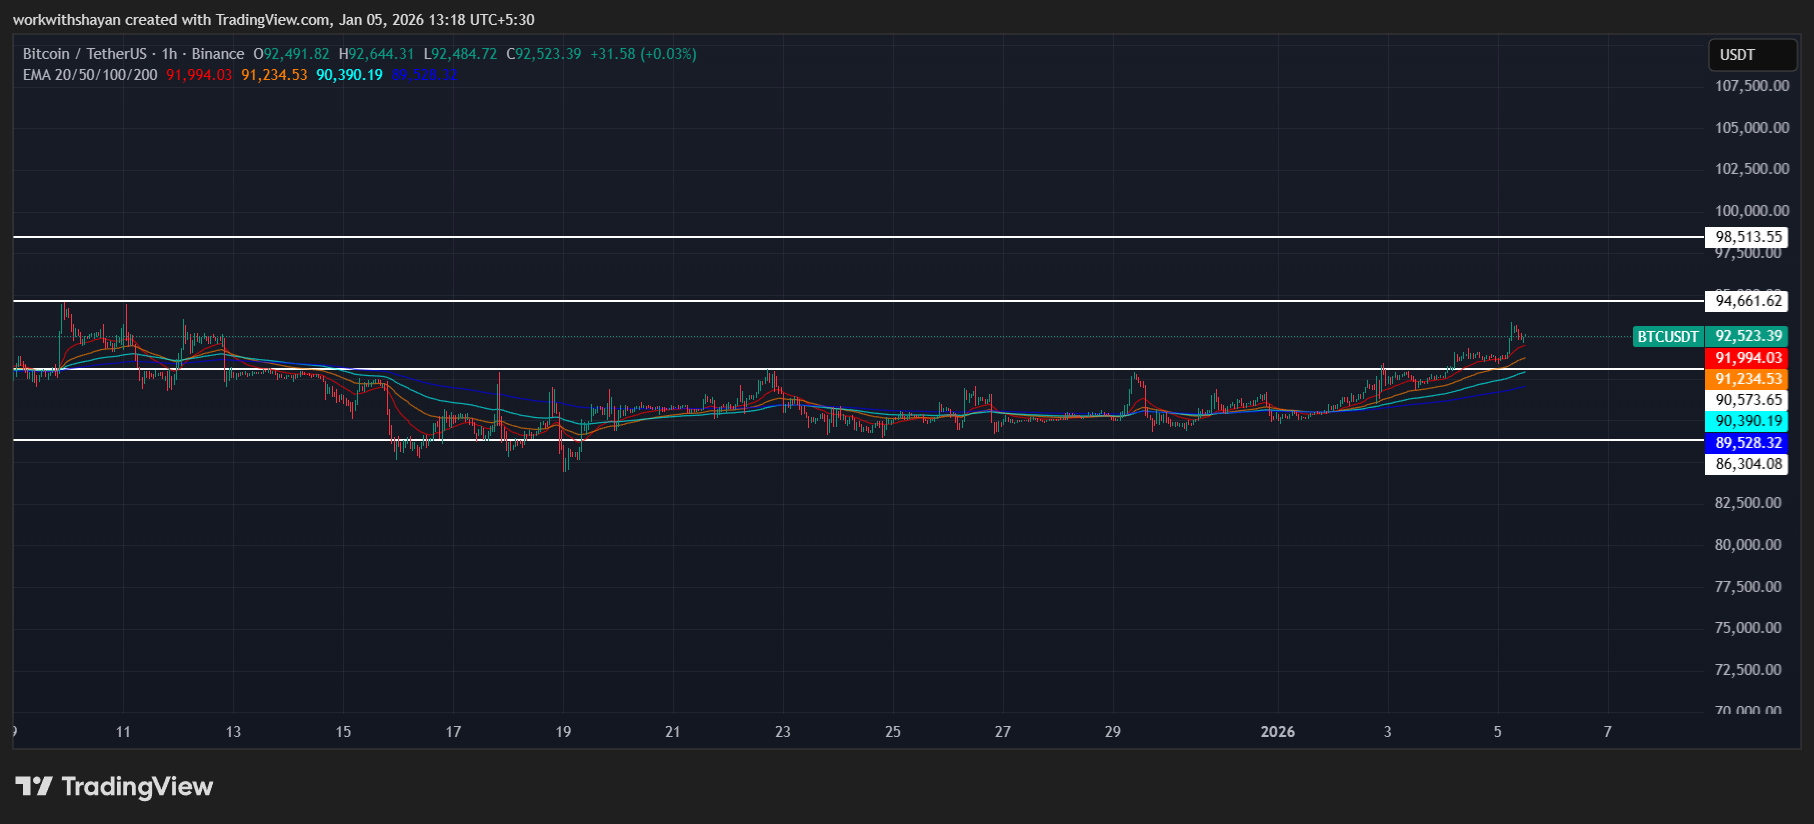Click the blue 89,528.32 axis label
Screen dimensions: 1814x824
(x=1748, y=443)
